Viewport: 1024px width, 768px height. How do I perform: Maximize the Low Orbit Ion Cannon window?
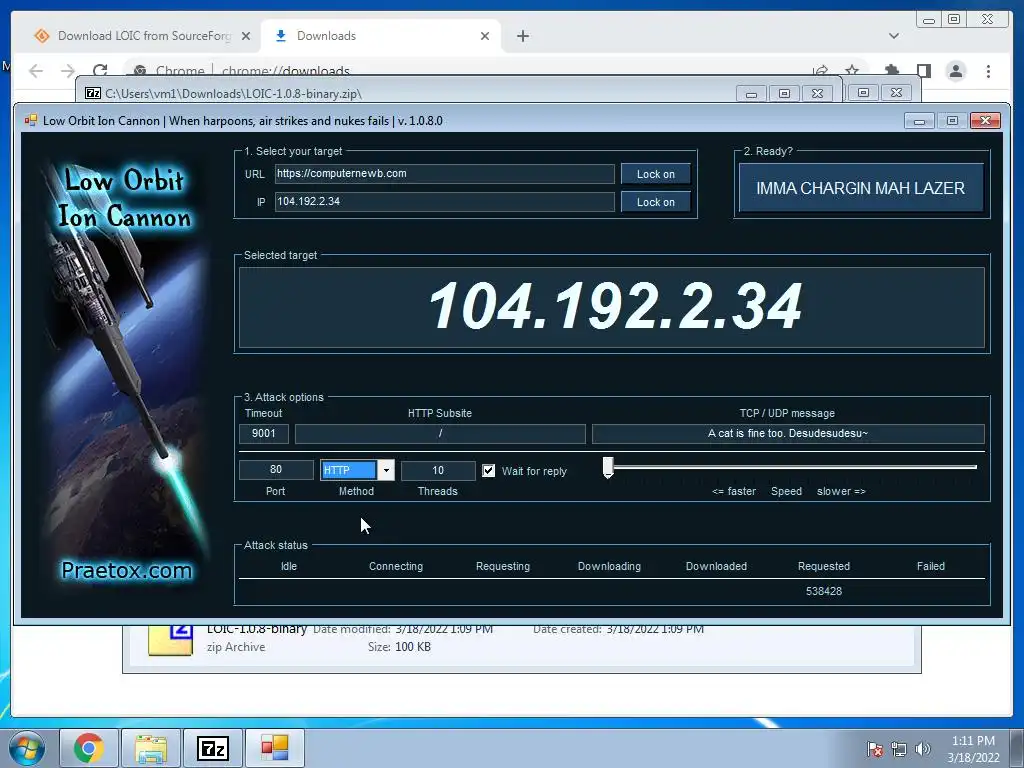point(952,121)
